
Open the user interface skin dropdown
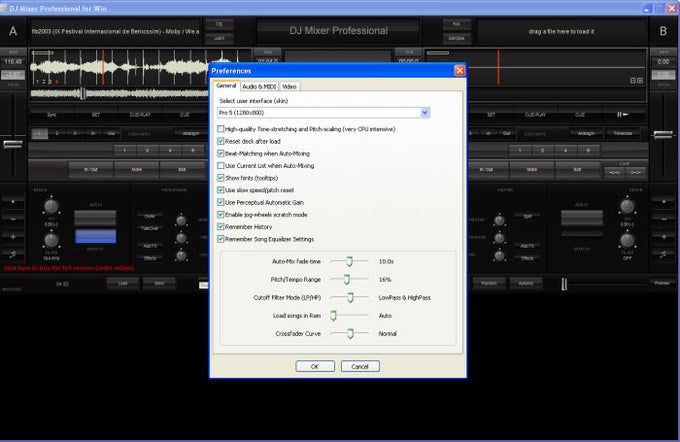coord(425,113)
